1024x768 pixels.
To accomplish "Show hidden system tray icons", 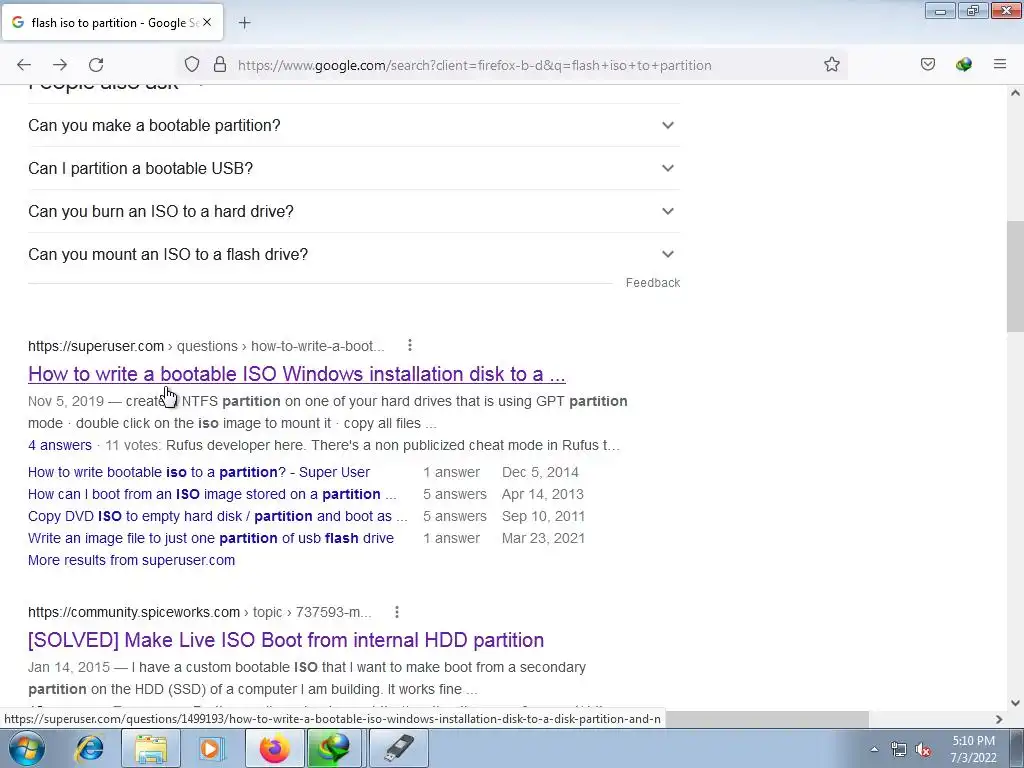I will point(874,749).
